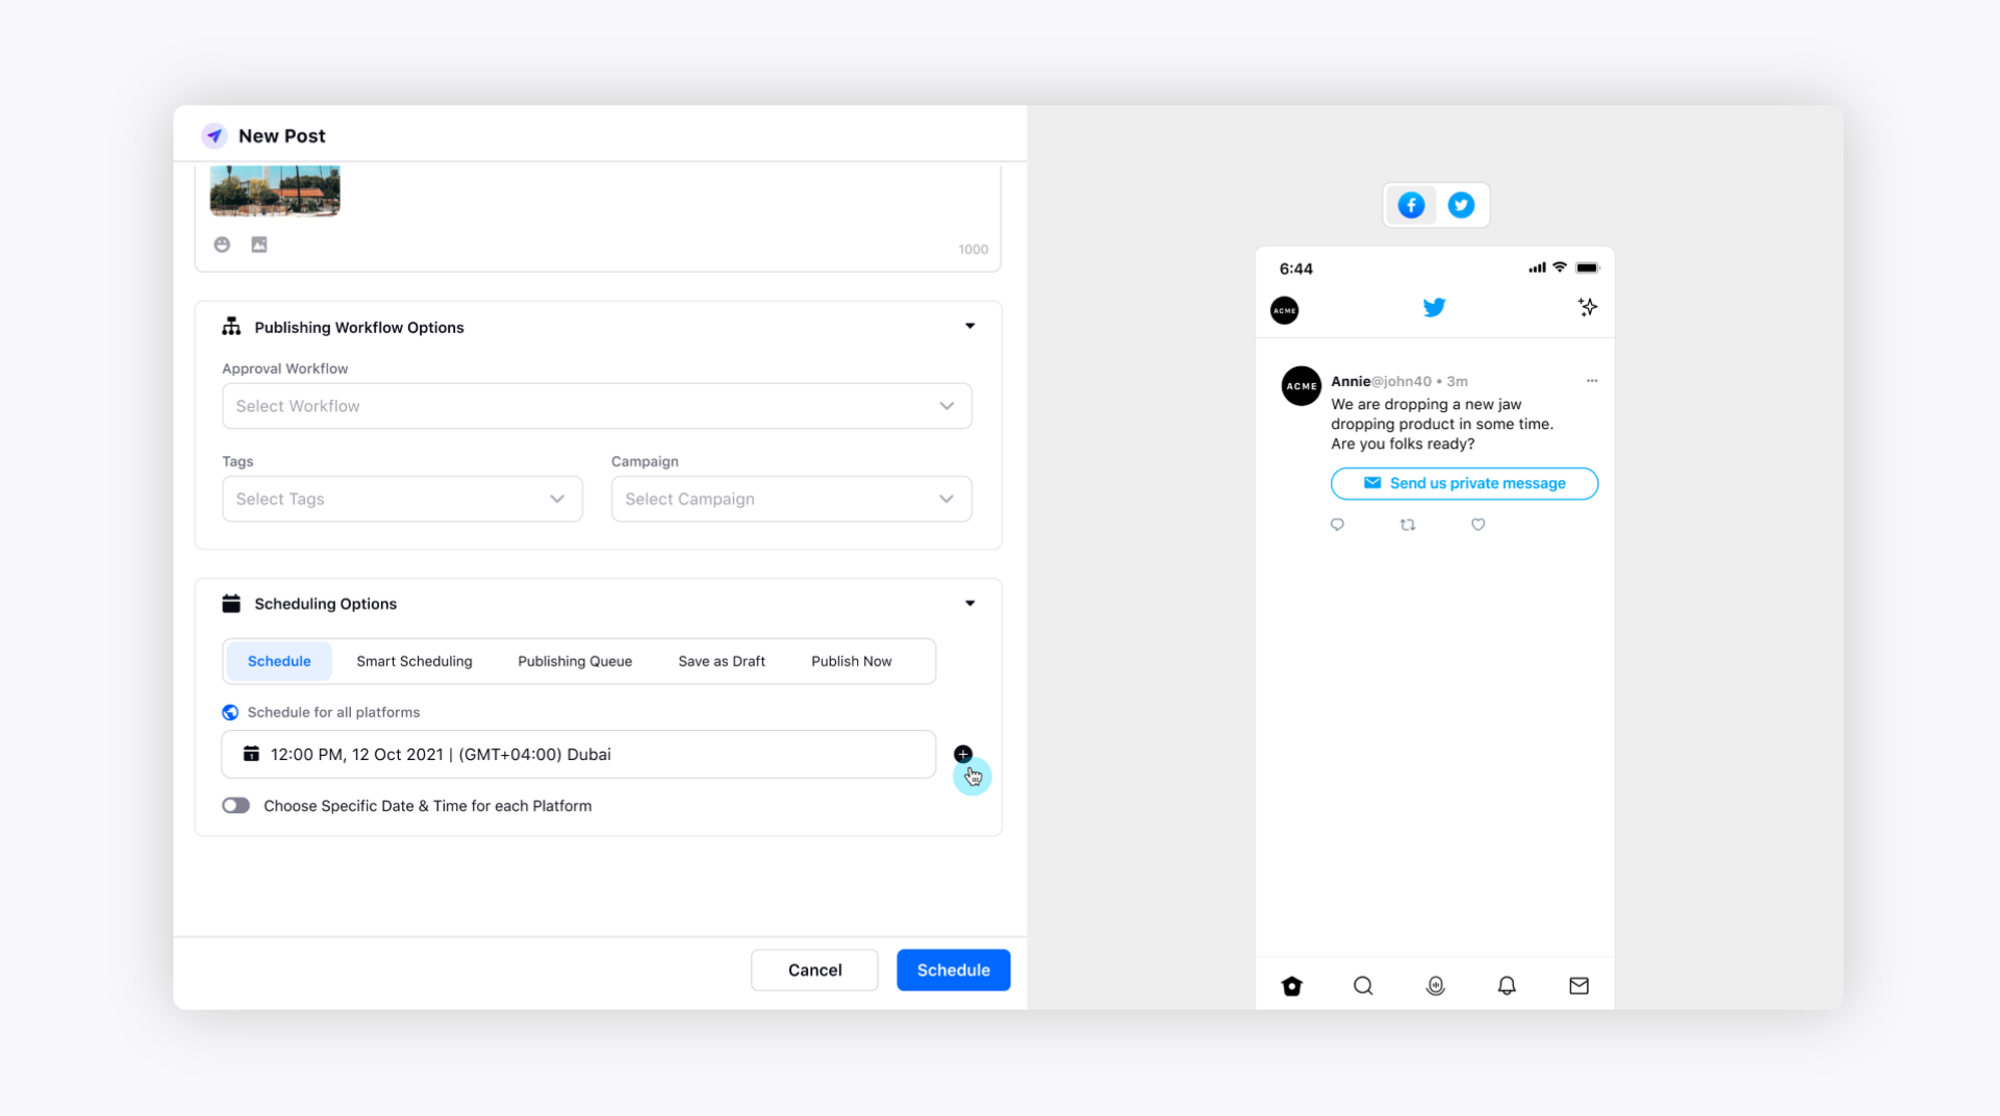The image size is (2000, 1116).
Task: Open the Select Workflow dropdown
Action: click(x=596, y=404)
